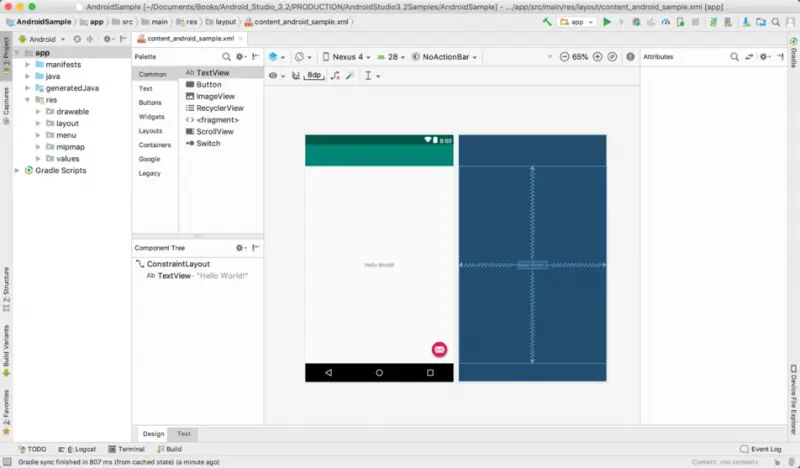Click the pink mail floating action button

coord(439,349)
